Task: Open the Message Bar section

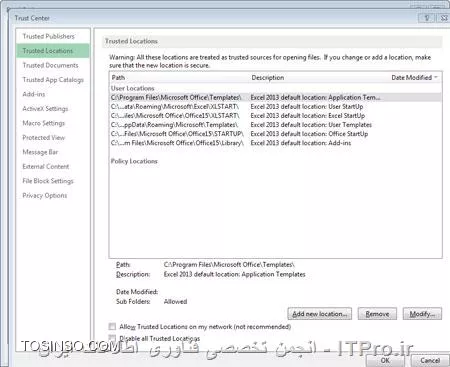Action: tap(40, 152)
